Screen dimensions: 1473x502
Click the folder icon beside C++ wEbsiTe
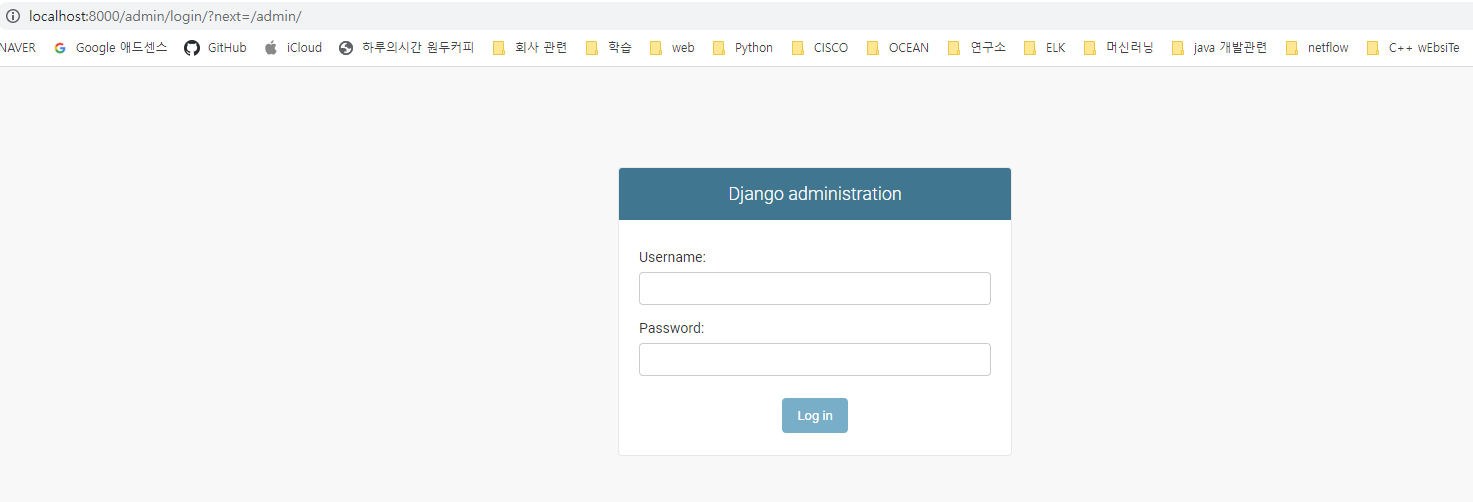coord(1373,48)
